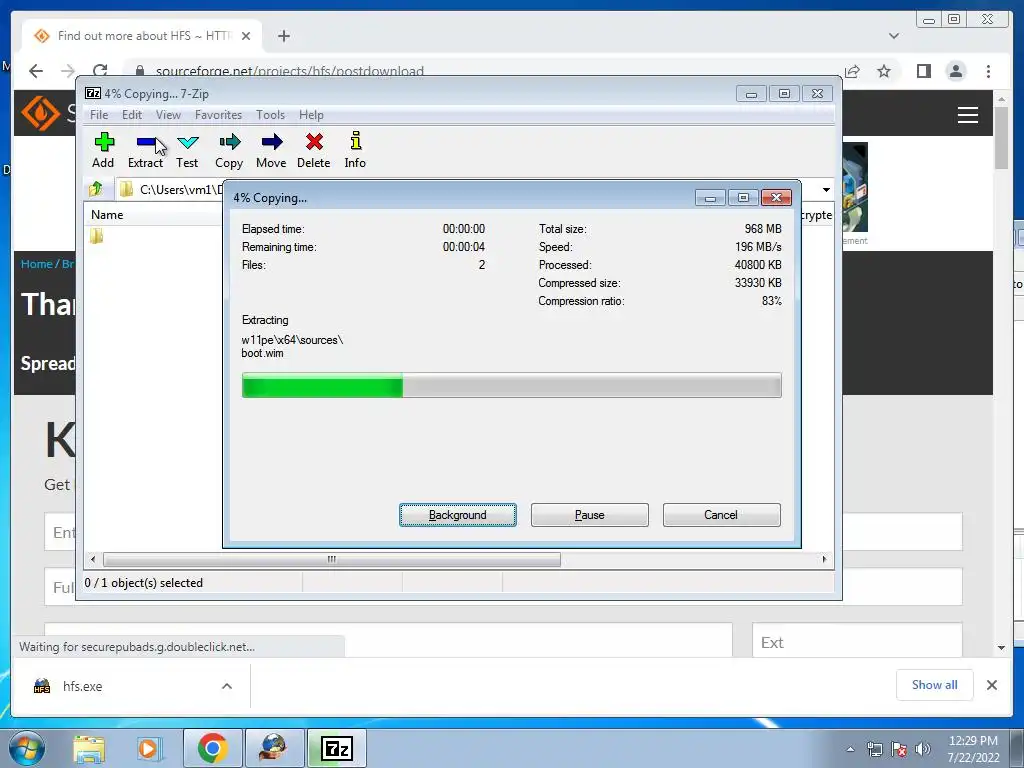Click Show all downloads
1024x768 pixels.
click(935, 684)
